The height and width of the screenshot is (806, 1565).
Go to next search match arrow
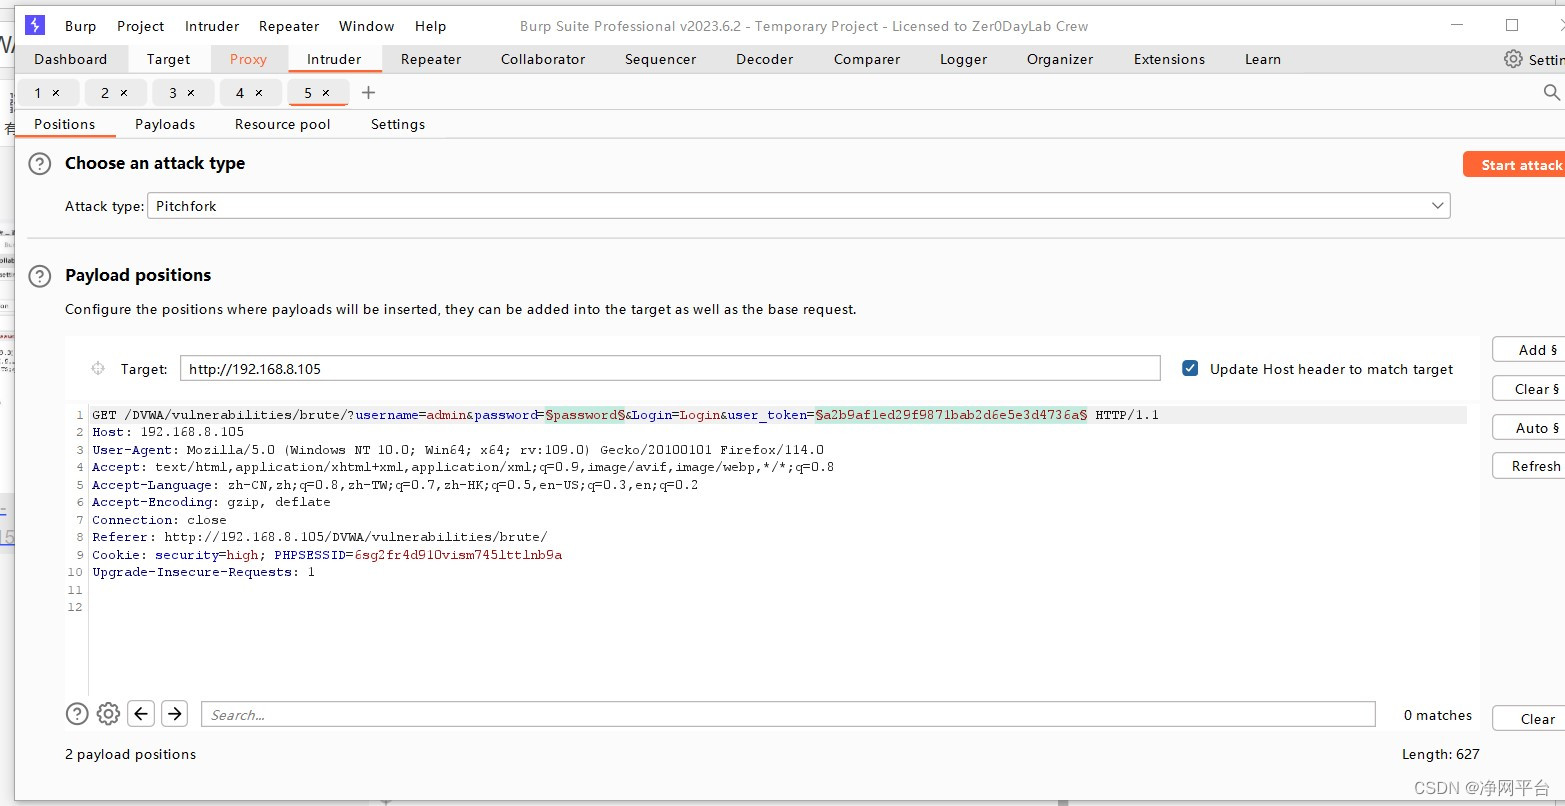pos(174,713)
